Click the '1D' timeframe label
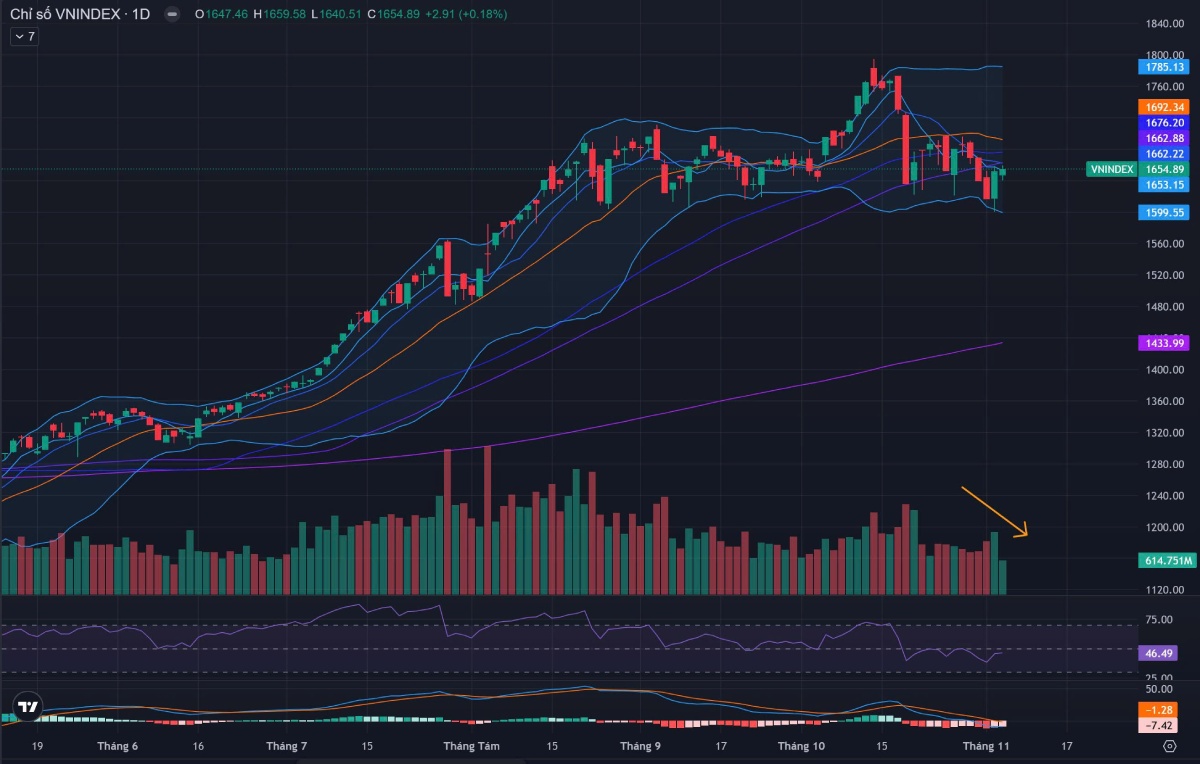Screen dimensions: 1200x764 142,15
